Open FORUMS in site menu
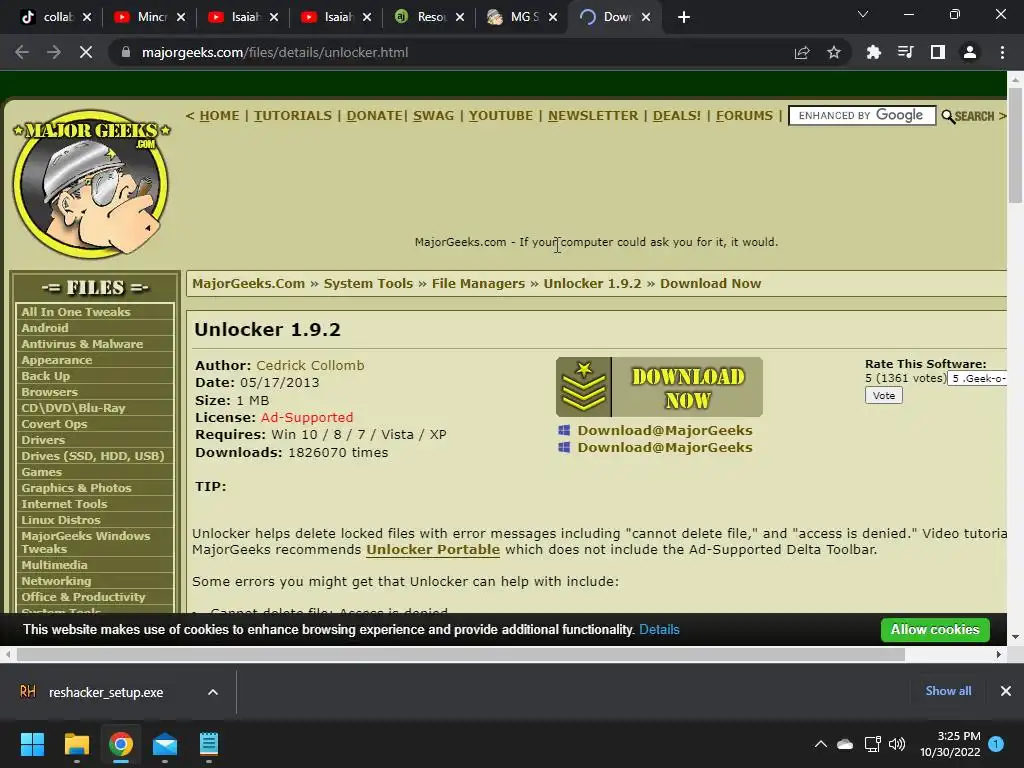This screenshot has height=768, width=1024. [744, 116]
